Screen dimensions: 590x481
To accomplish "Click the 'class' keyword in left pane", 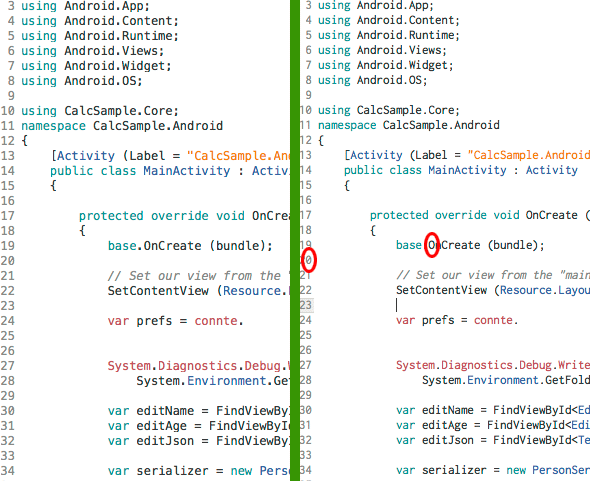I will (118, 171).
